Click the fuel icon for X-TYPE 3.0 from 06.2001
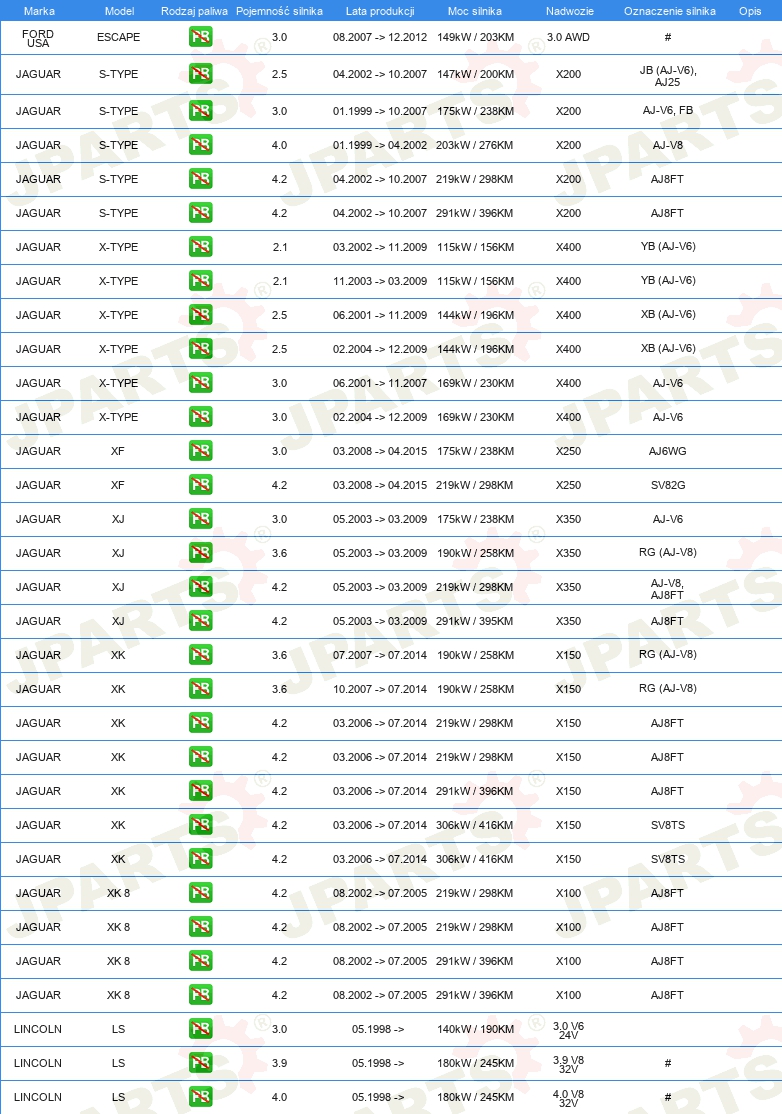Screen dimensions: 782x1114 pos(201,383)
